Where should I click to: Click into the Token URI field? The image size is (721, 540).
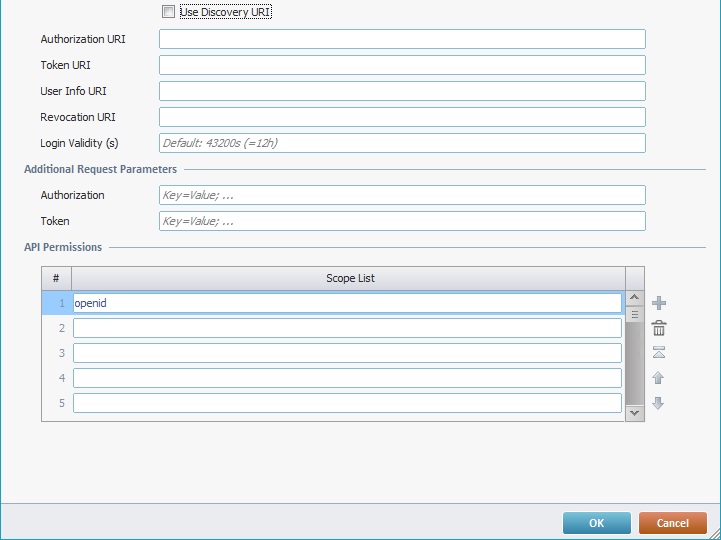402,65
